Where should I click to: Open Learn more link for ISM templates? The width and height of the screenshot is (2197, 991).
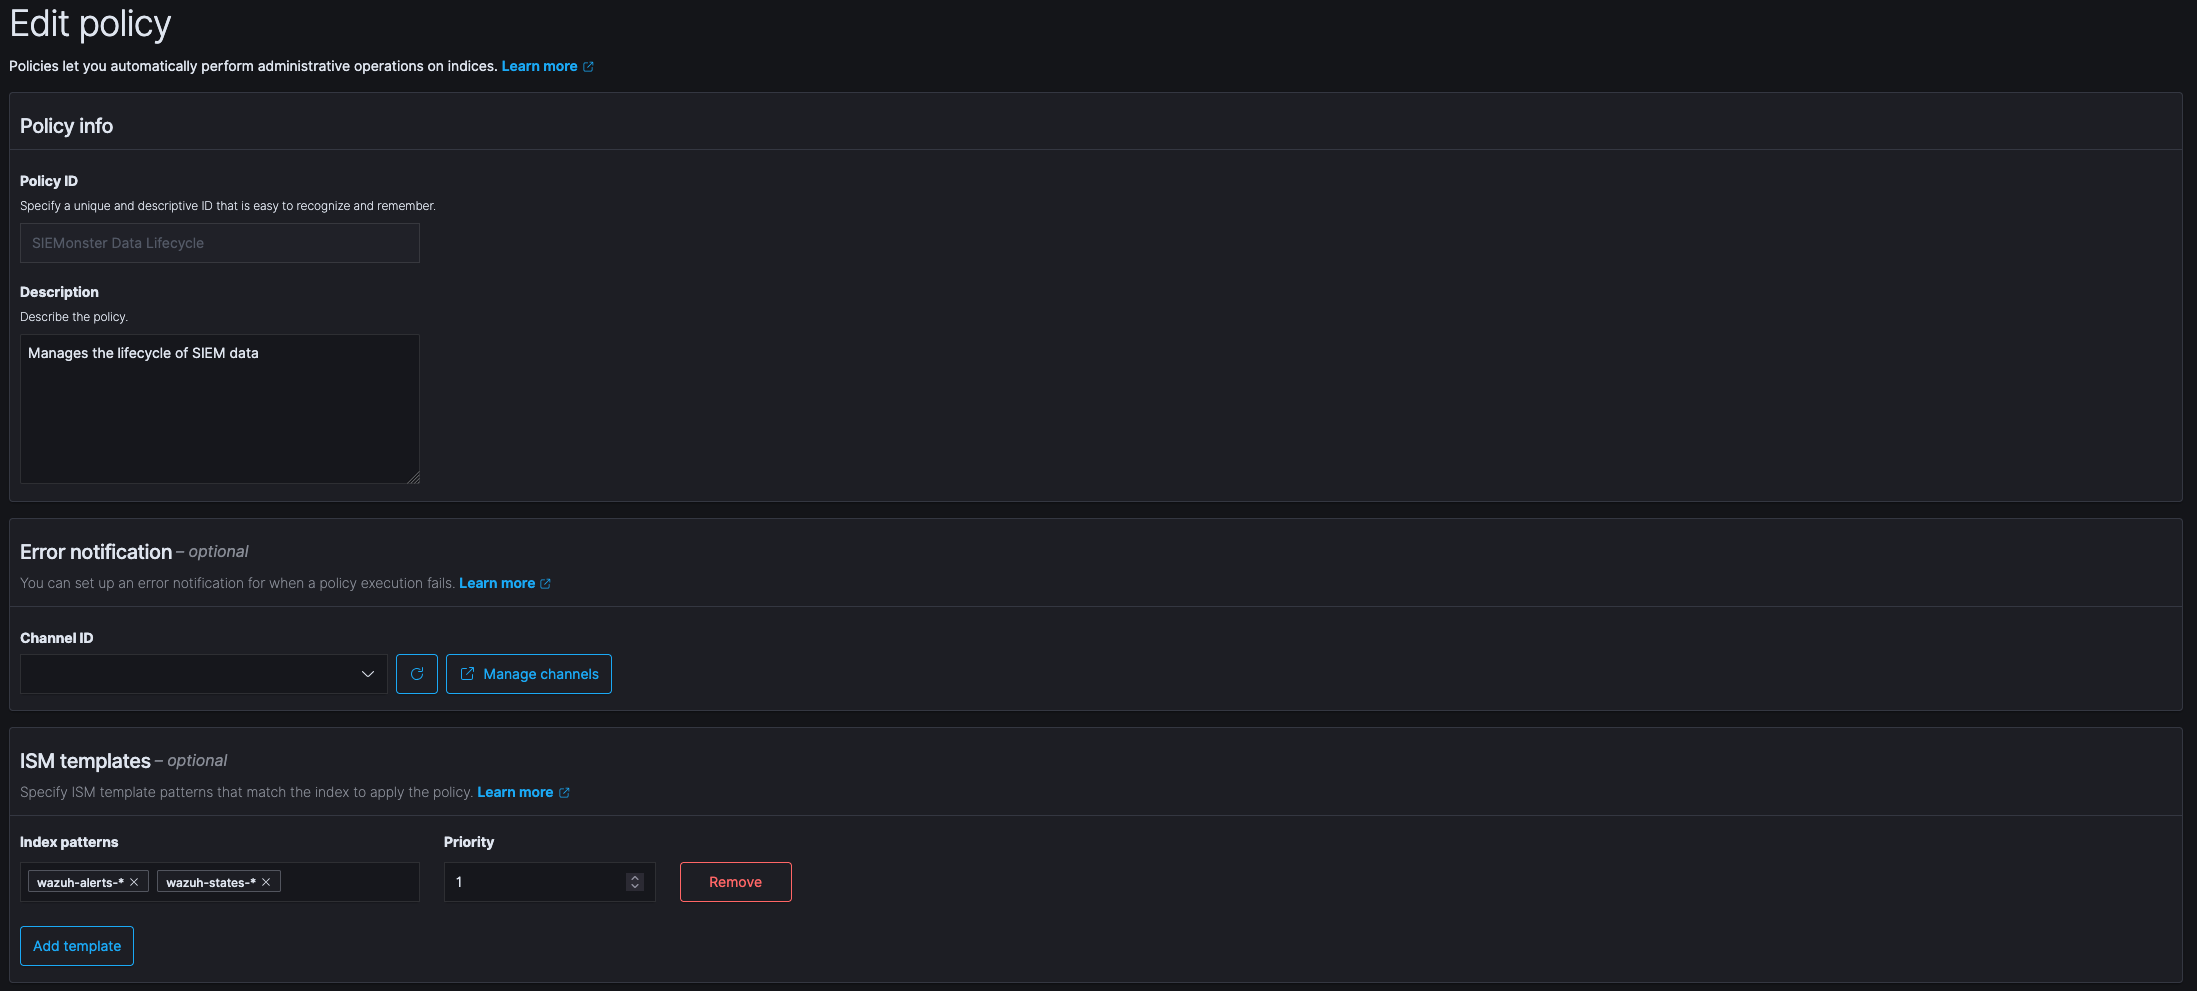515,792
